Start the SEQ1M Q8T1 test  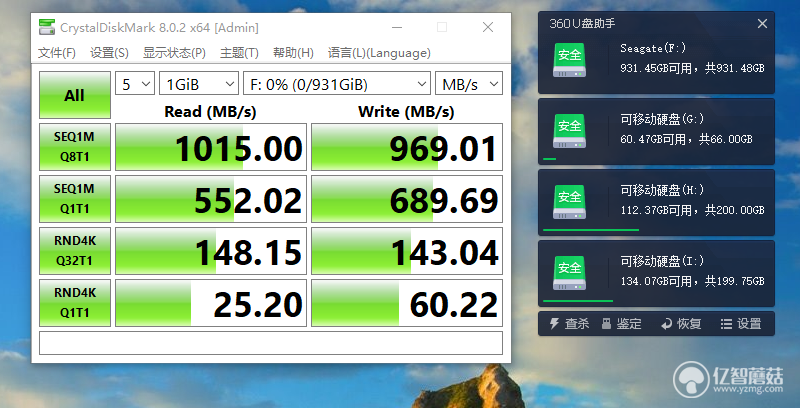(x=75, y=147)
